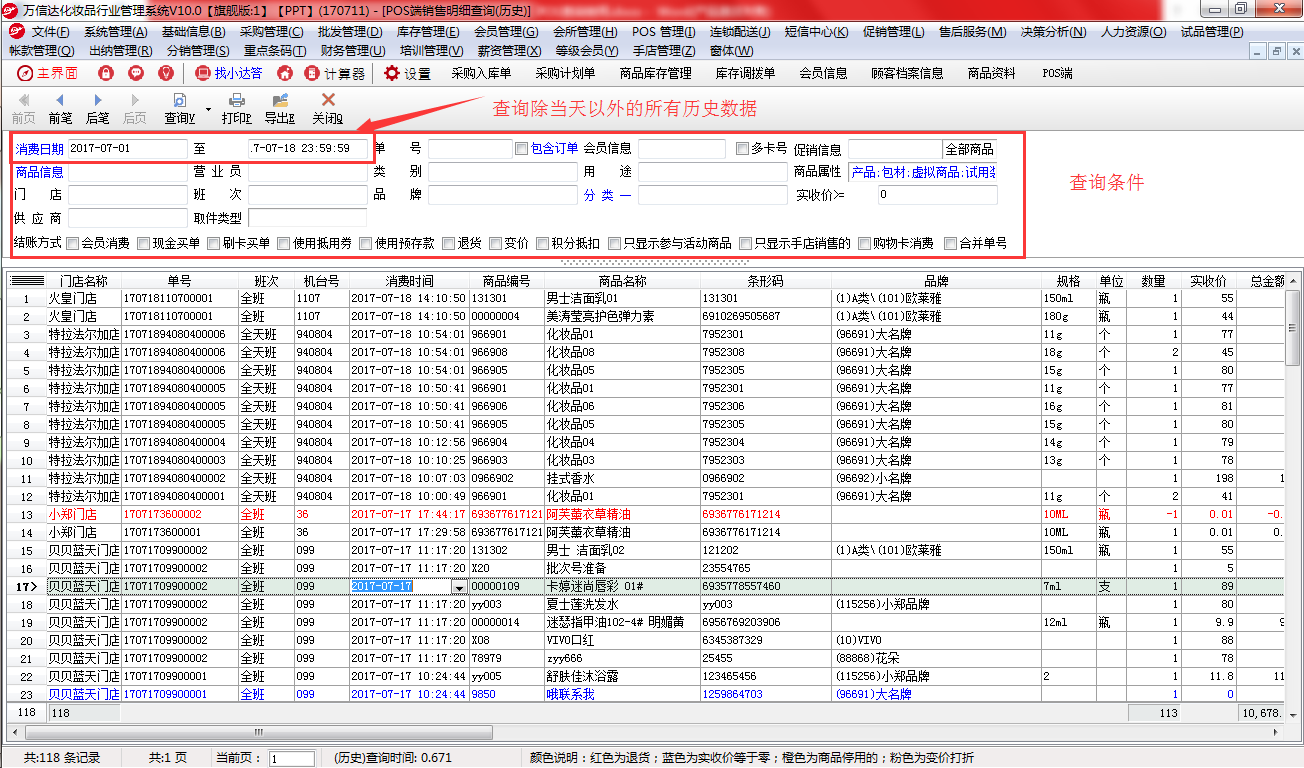
Task: Sort by the 商品名称 column header
Action: click(622, 281)
